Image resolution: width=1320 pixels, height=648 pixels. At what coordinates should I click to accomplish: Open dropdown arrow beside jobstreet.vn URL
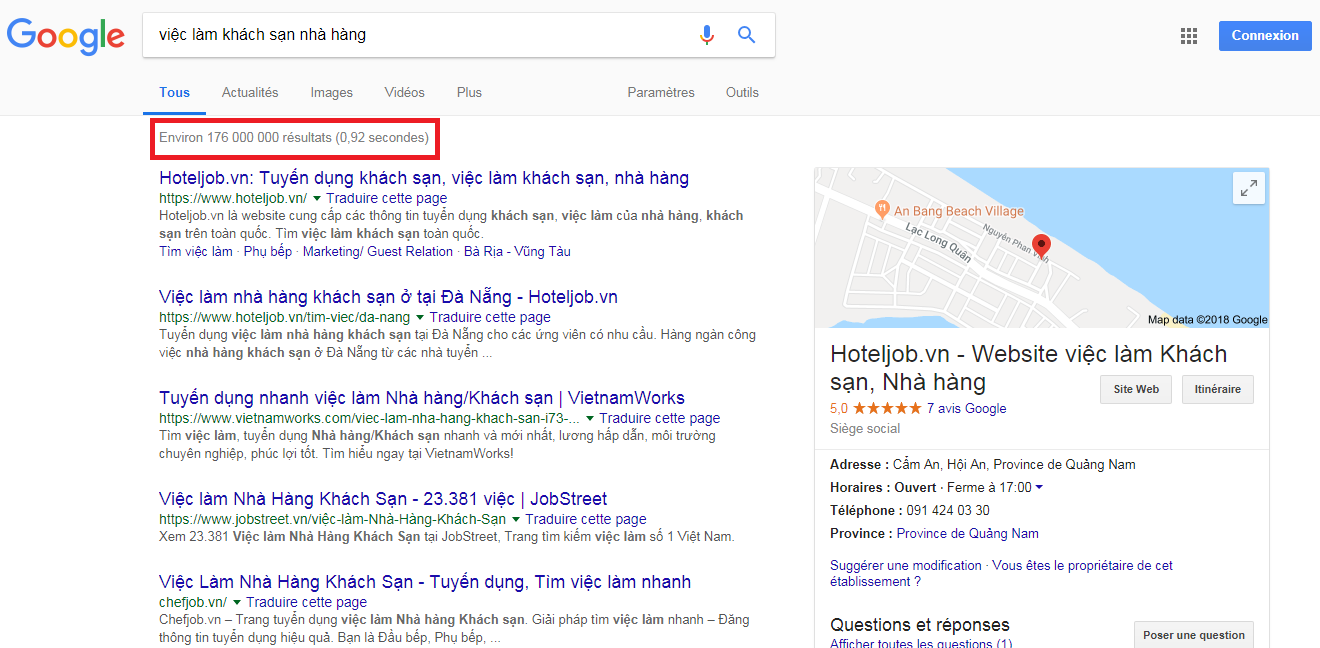click(516, 520)
